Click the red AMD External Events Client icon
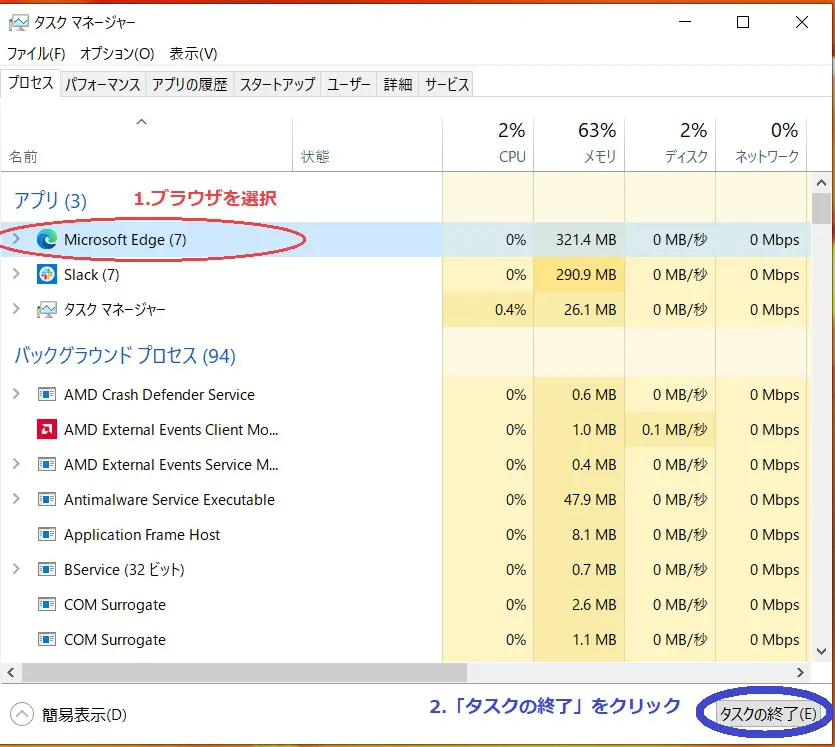 pyautogui.click(x=47, y=430)
